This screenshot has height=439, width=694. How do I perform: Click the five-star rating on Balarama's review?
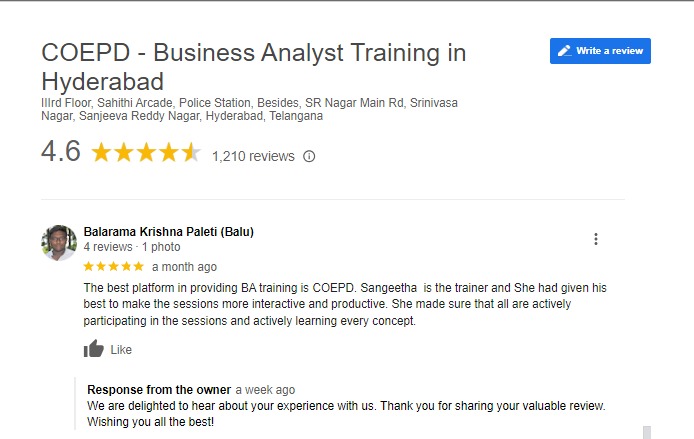click(x=113, y=267)
